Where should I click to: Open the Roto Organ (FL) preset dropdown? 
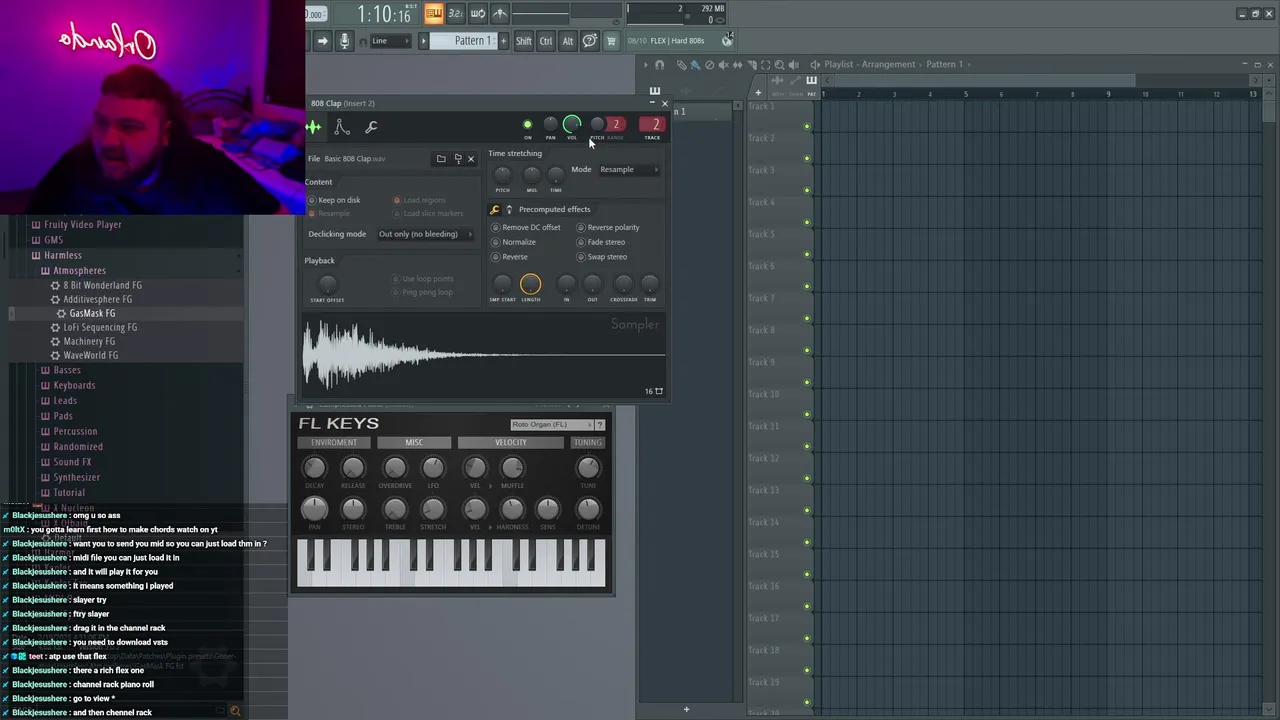pyautogui.click(x=551, y=425)
